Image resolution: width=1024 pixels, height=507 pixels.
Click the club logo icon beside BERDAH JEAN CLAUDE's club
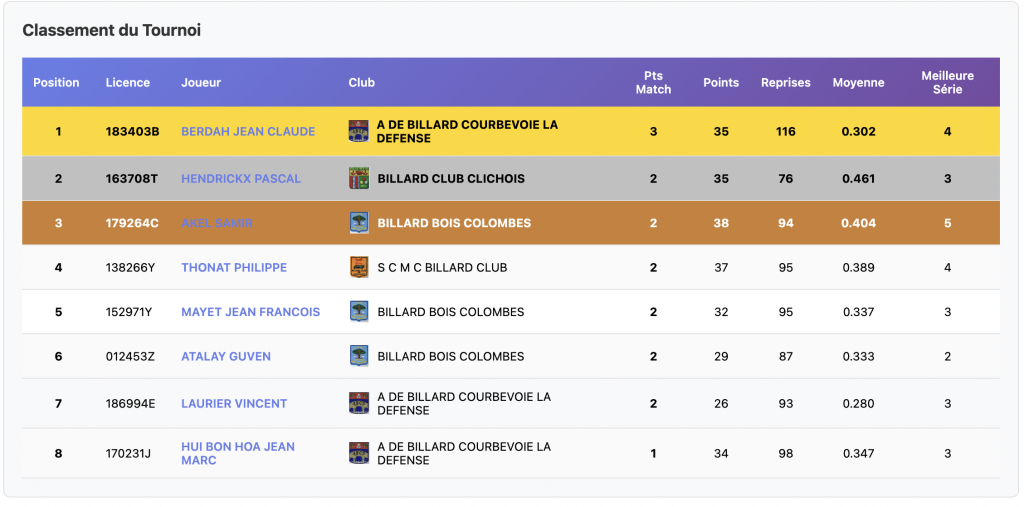[x=358, y=131]
